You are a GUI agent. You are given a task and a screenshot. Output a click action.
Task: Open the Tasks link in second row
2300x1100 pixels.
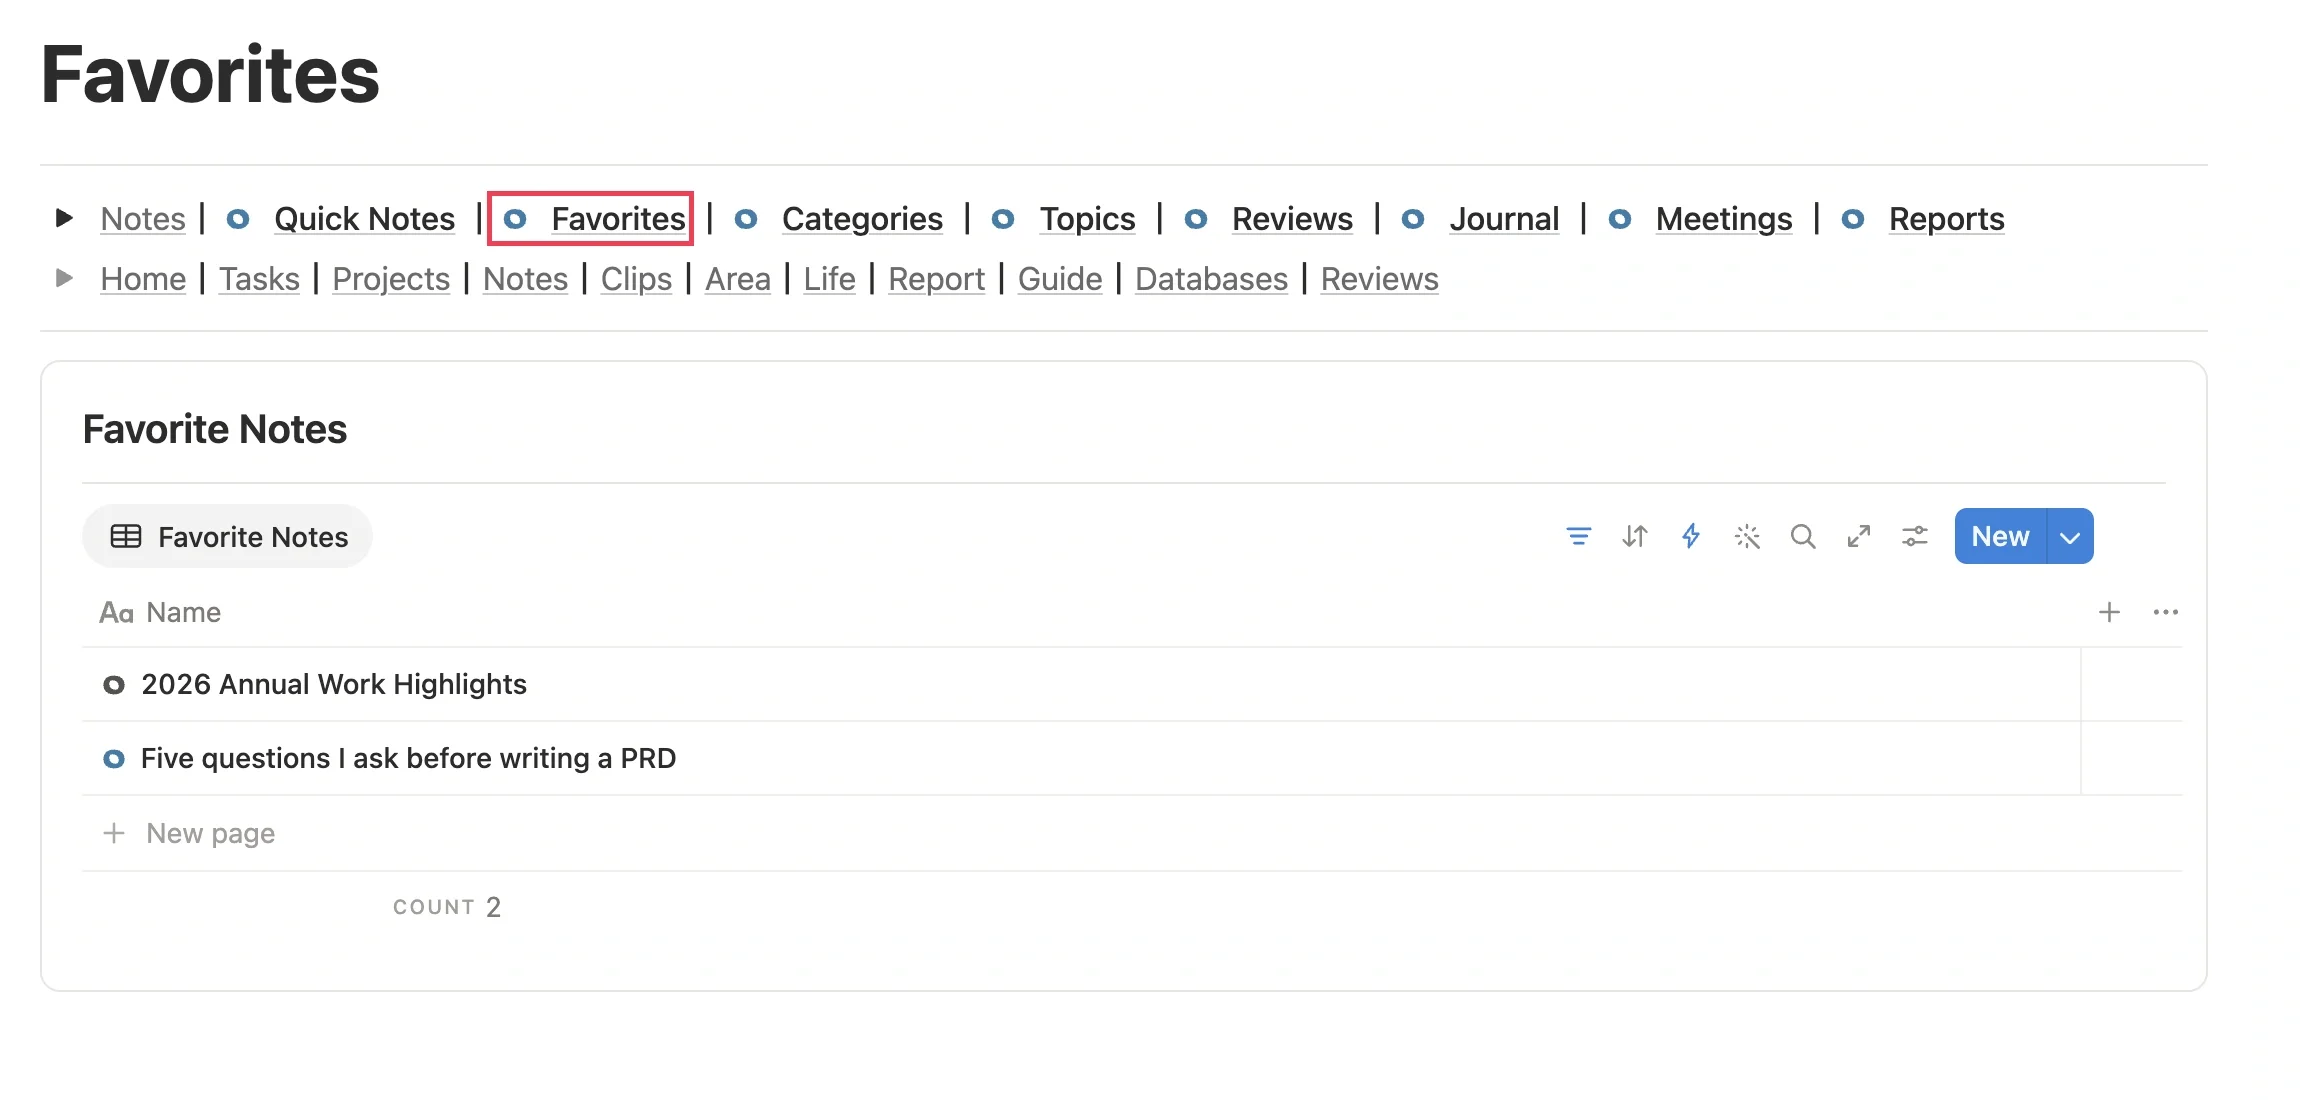click(x=259, y=279)
